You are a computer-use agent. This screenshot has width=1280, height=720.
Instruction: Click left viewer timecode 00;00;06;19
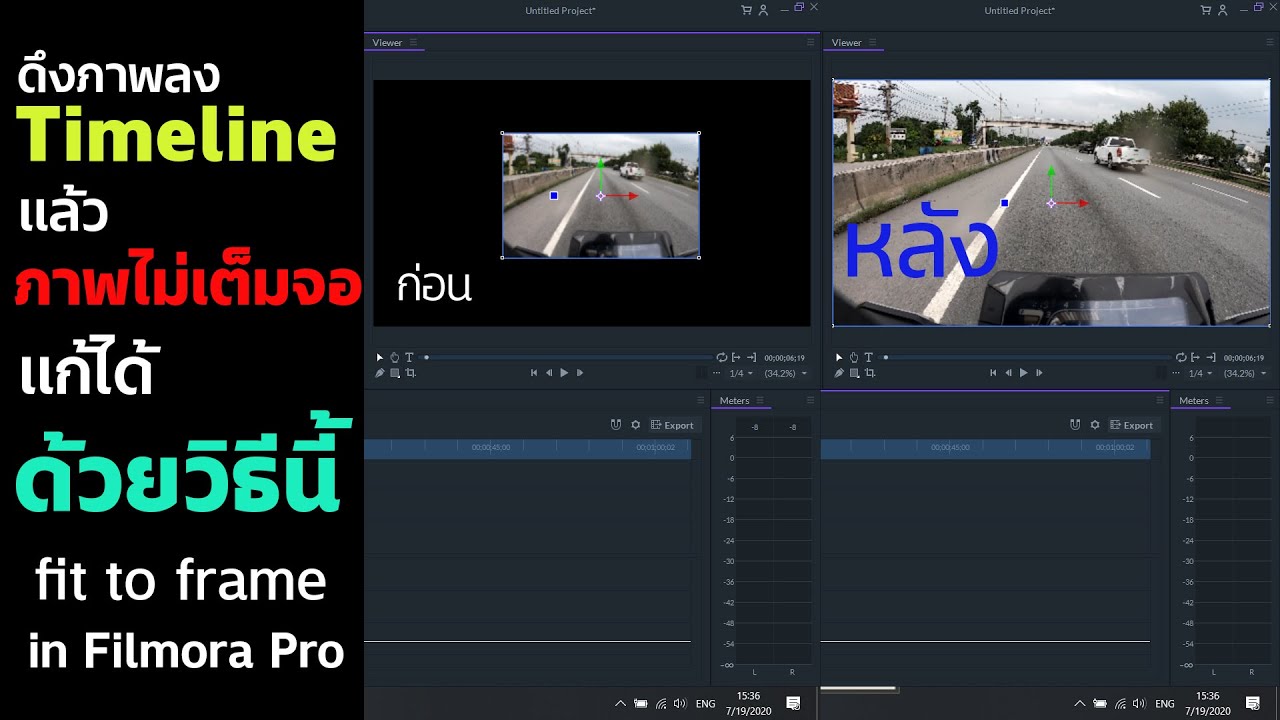coord(784,357)
